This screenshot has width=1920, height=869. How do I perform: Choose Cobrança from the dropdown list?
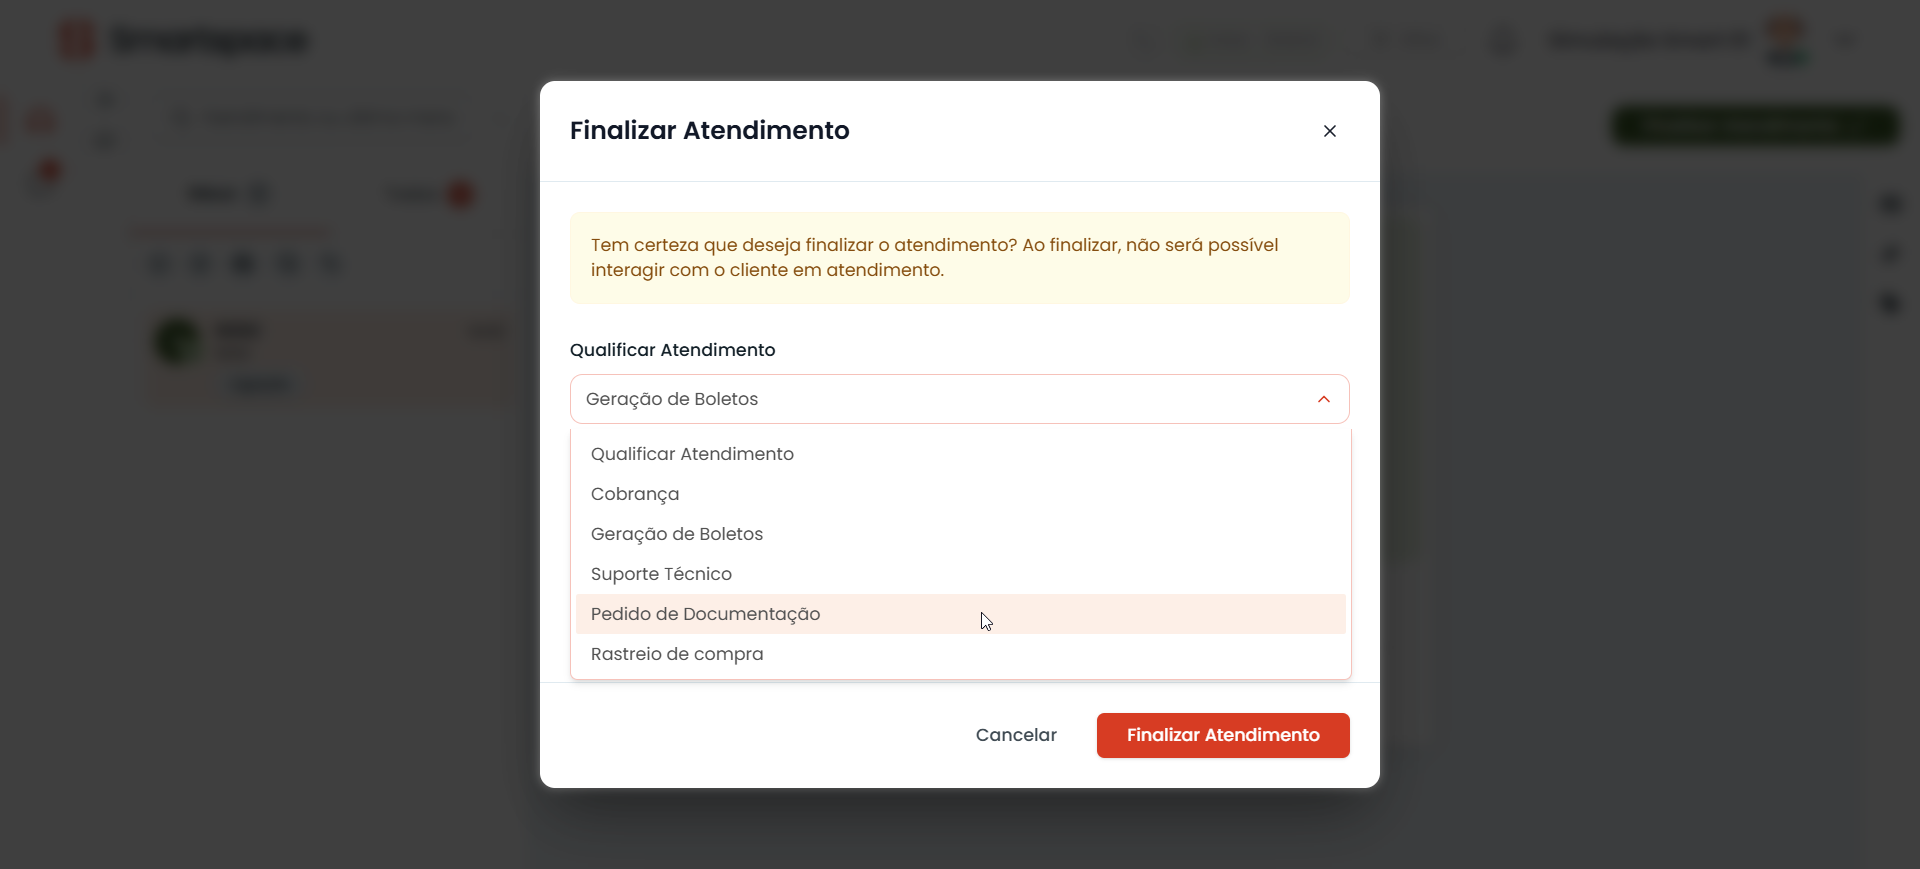coord(635,494)
